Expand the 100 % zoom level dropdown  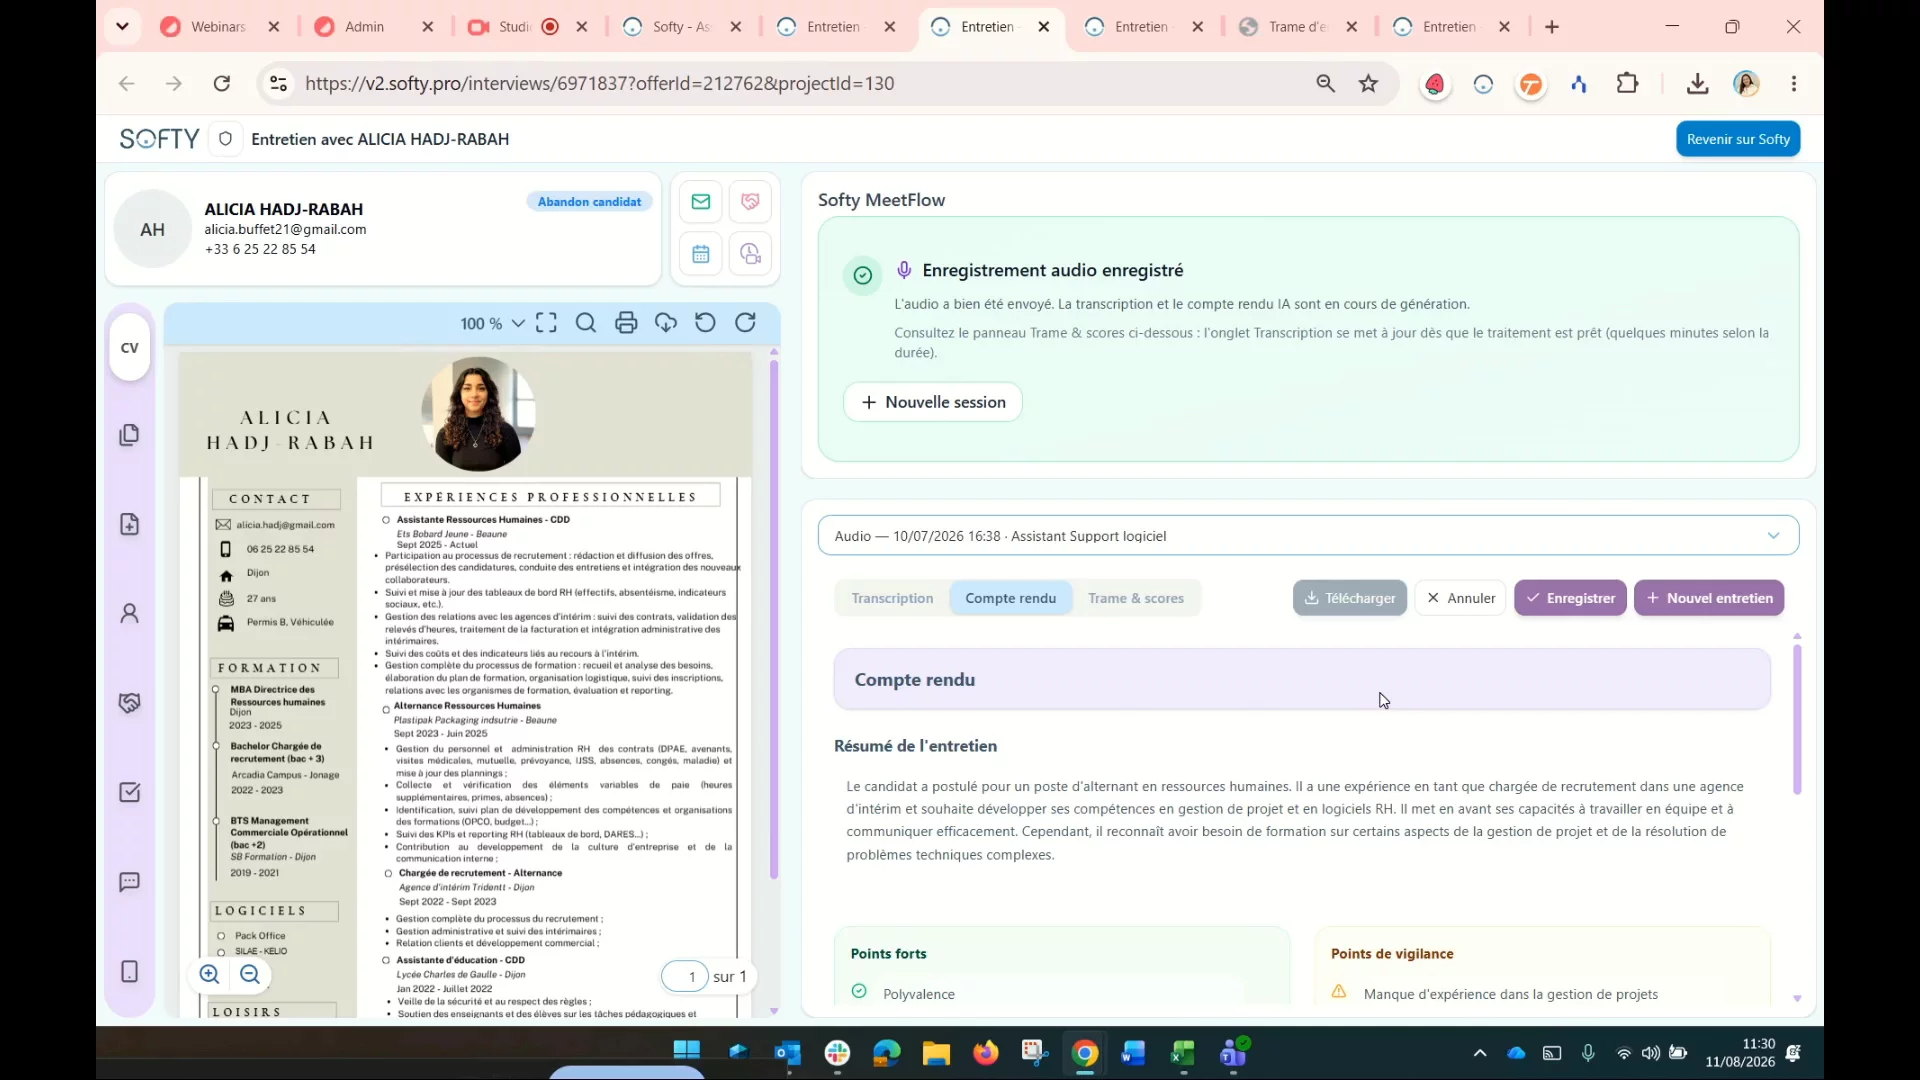click(492, 324)
